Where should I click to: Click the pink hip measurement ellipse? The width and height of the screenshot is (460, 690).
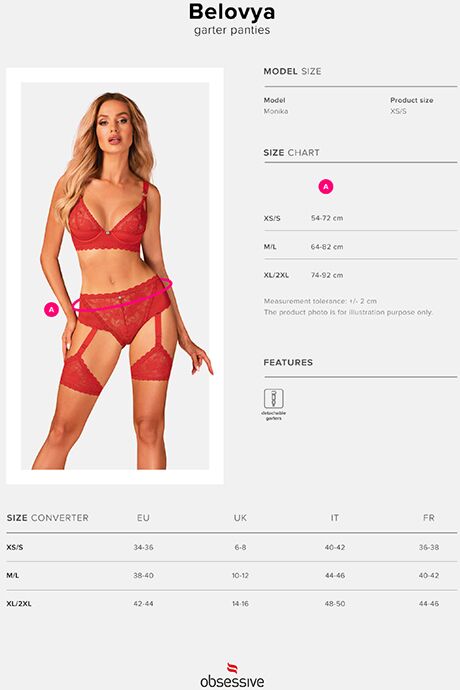(x=122, y=294)
